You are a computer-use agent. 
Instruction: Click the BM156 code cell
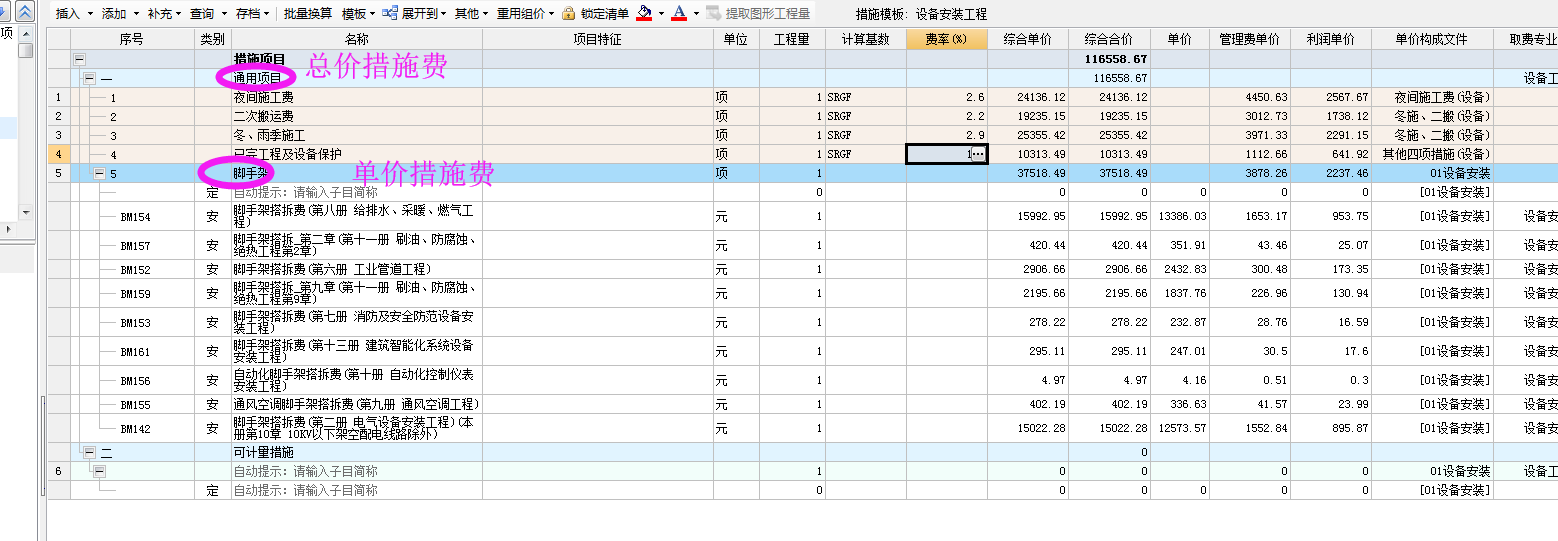[135, 381]
